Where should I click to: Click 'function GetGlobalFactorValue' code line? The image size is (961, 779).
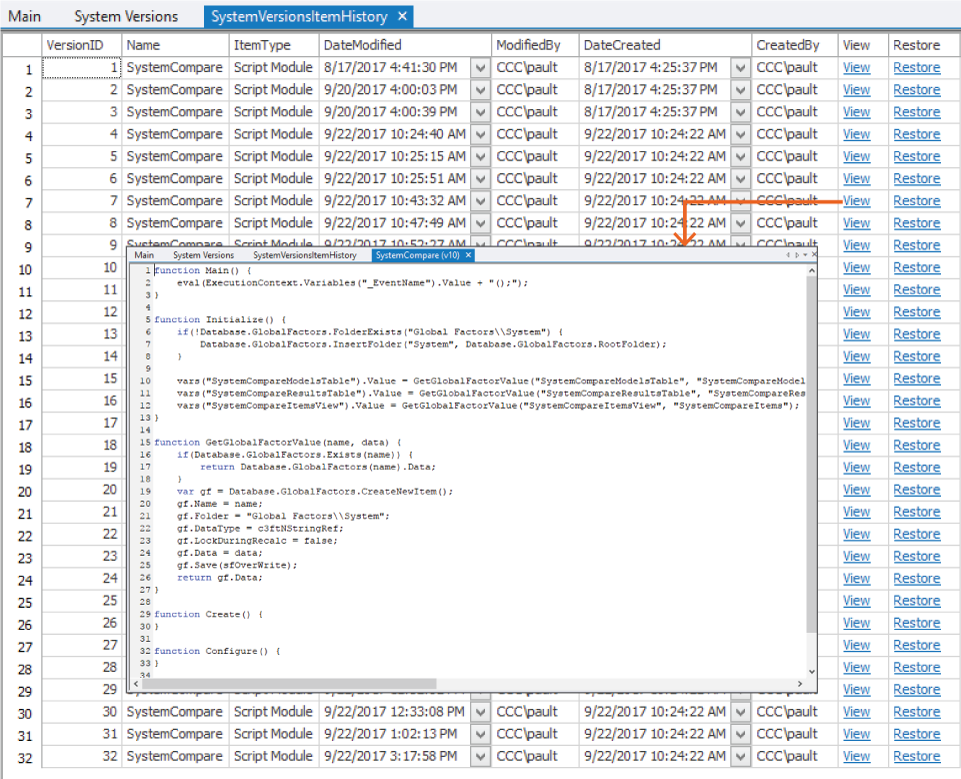point(278,442)
